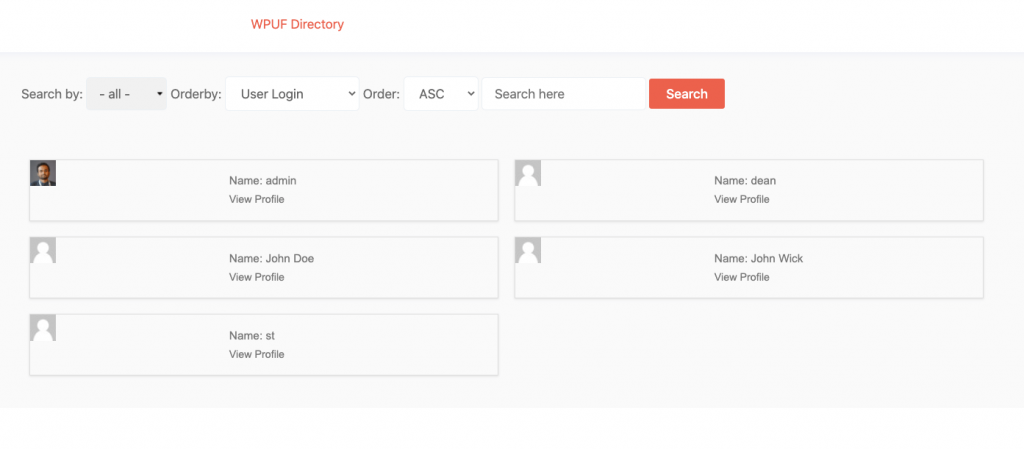
Task: Open John Wick's View Profile link
Action: click(742, 277)
